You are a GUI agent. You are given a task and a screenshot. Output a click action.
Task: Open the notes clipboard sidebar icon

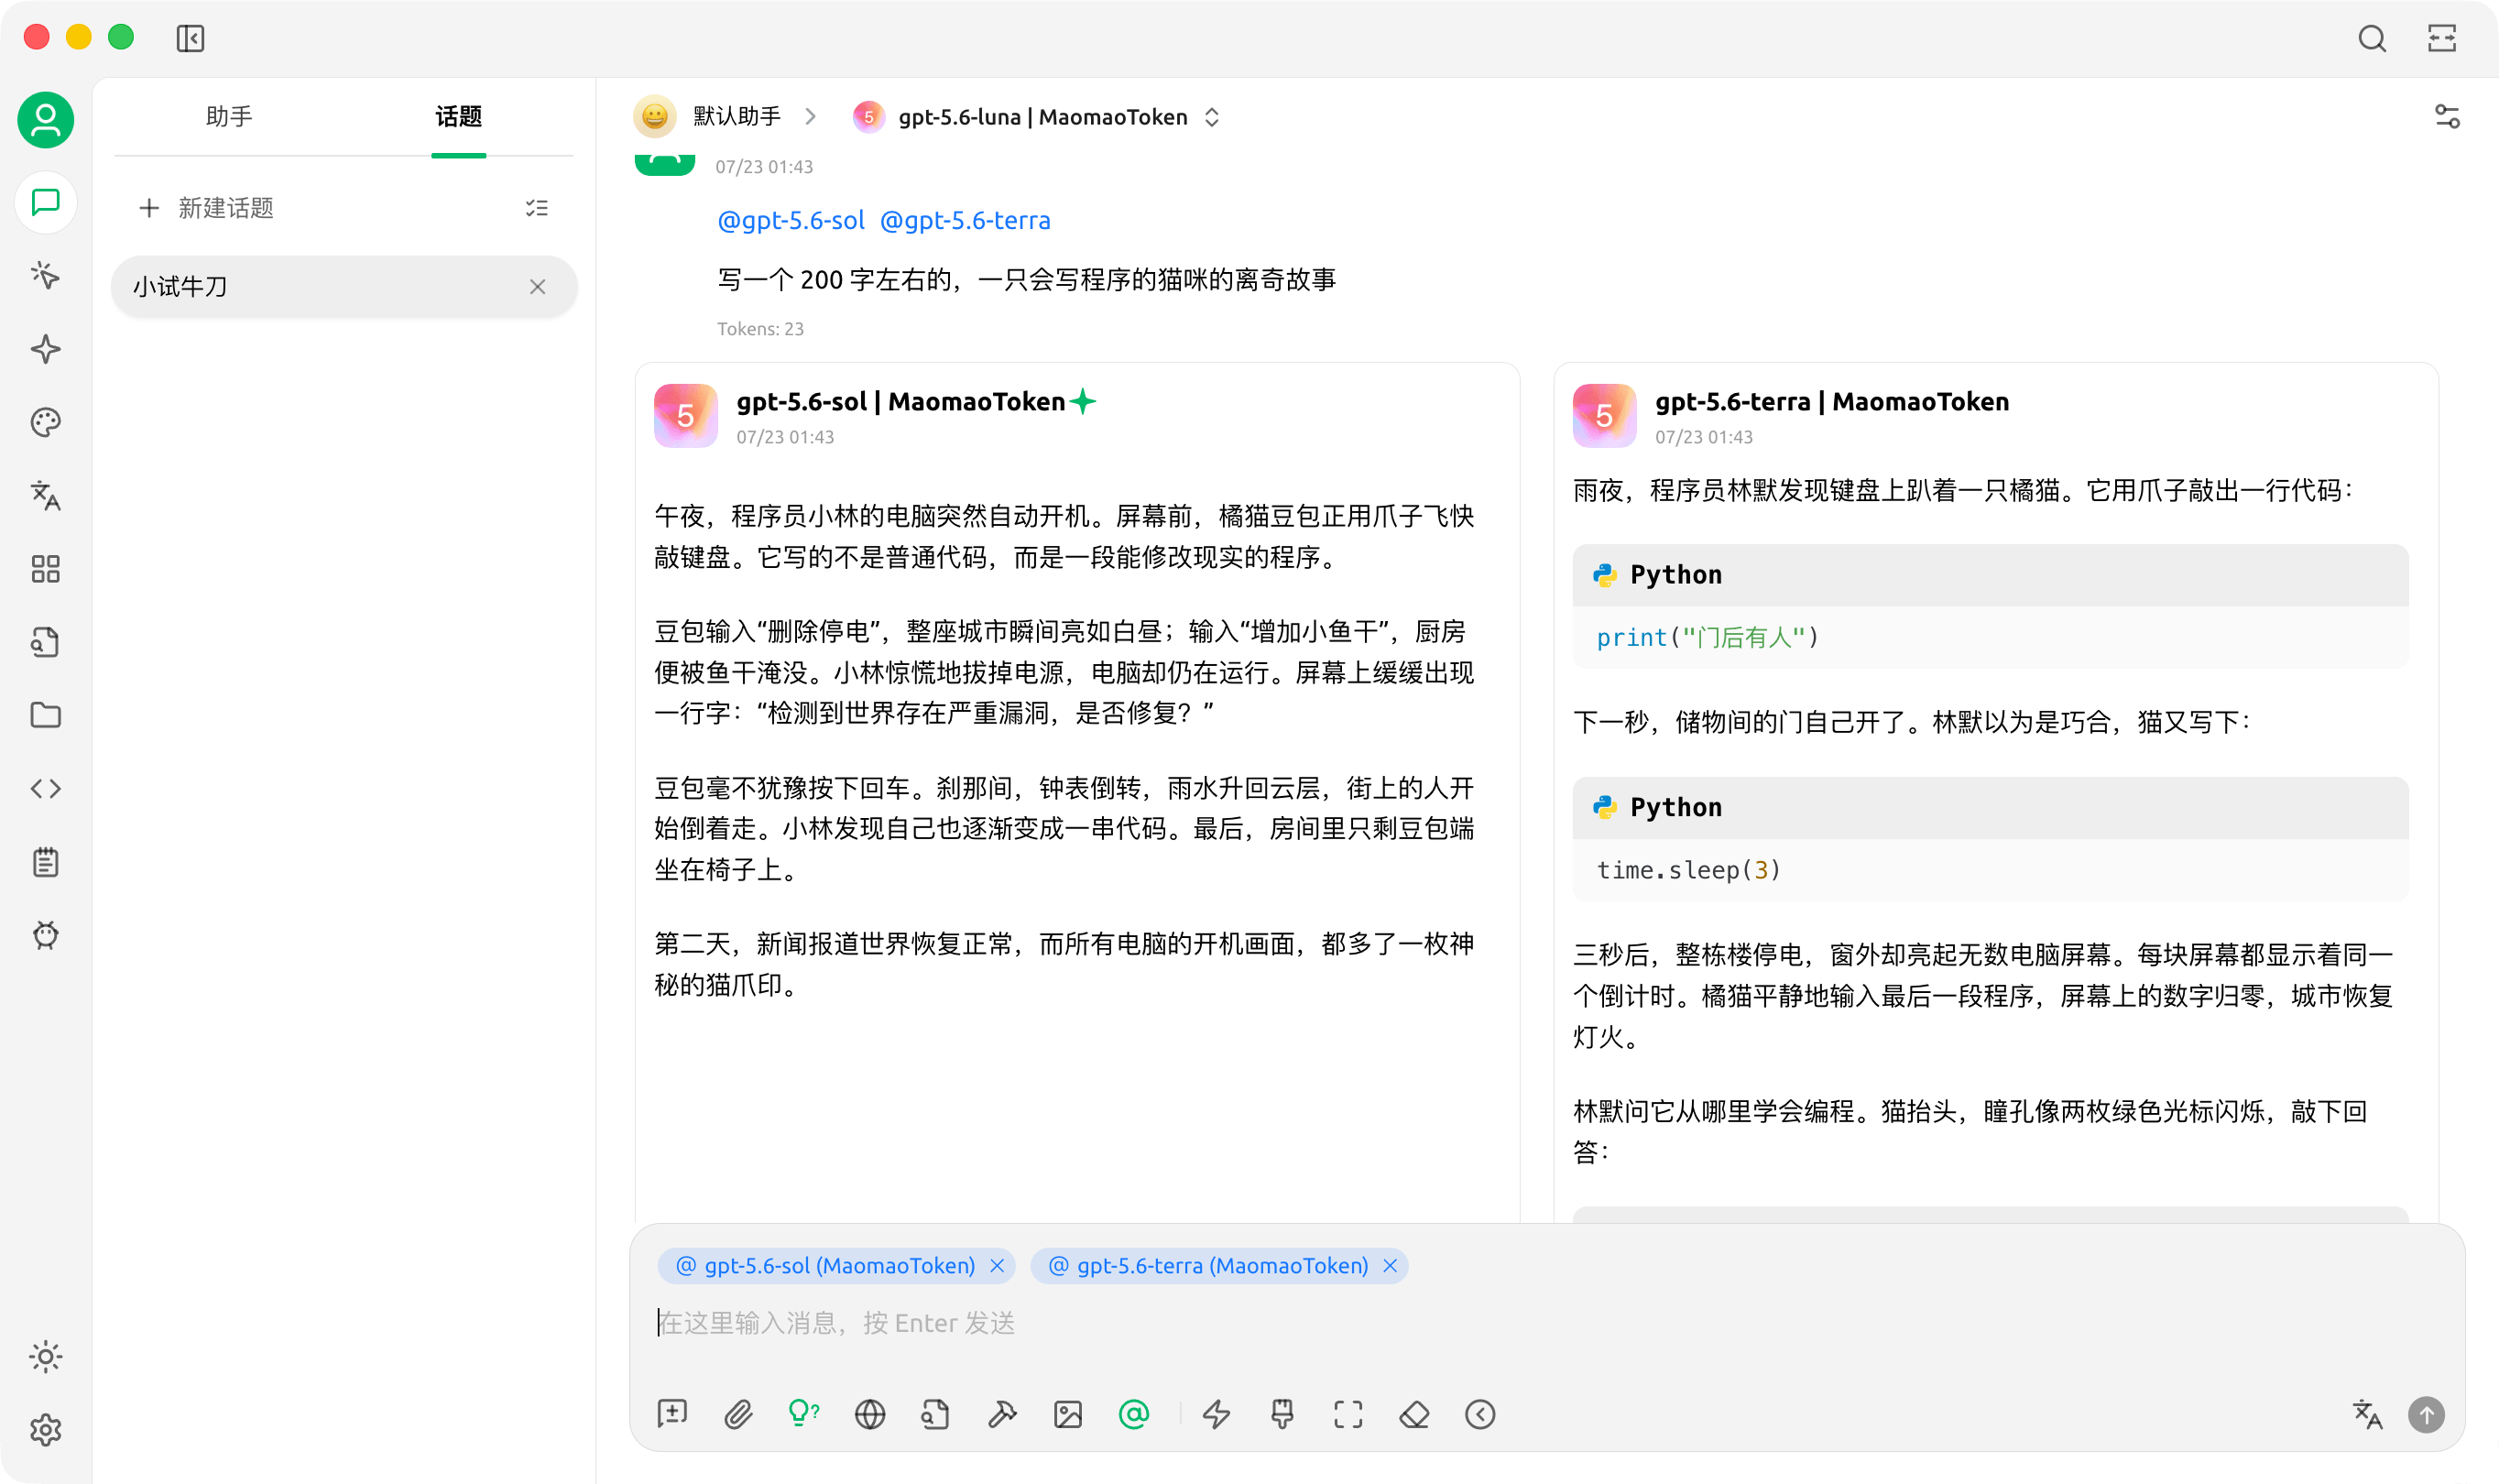coord(46,862)
